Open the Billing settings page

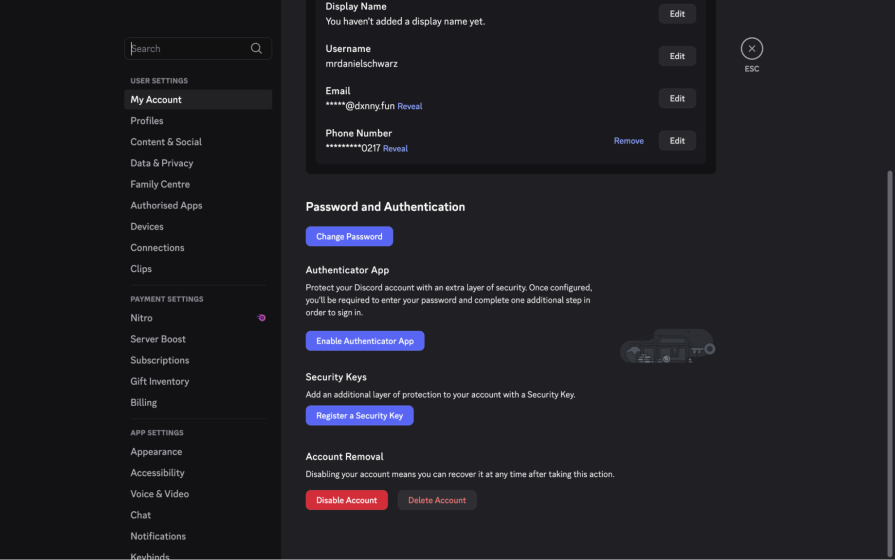click(143, 403)
